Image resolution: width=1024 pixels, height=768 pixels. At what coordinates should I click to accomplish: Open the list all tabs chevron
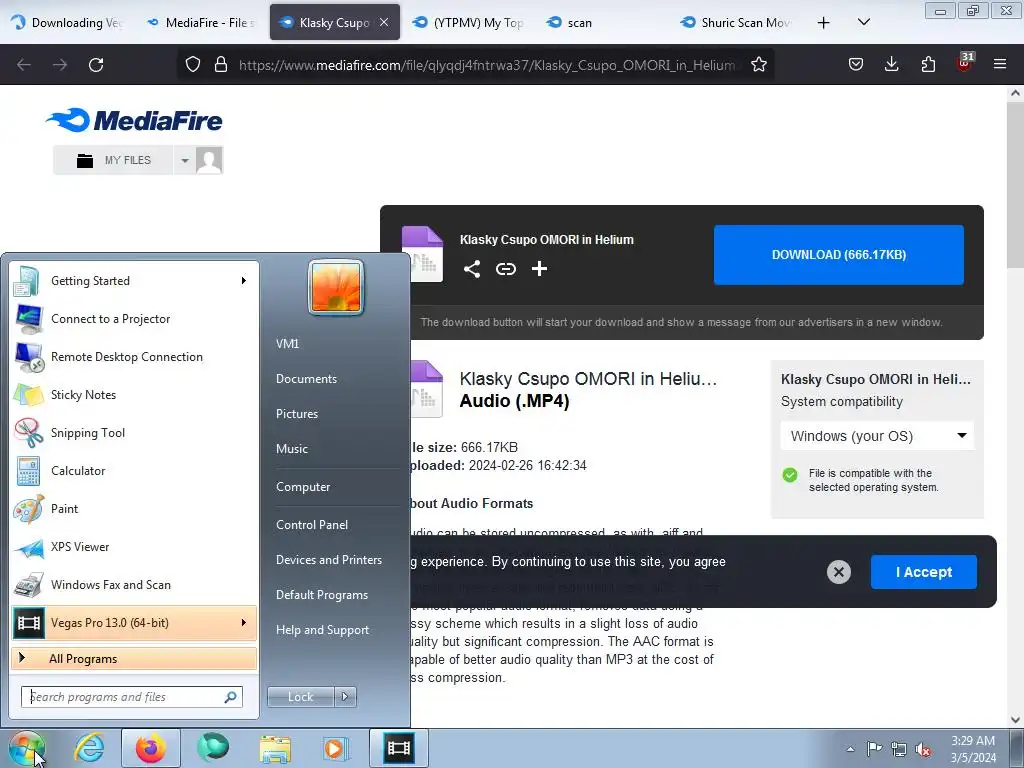point(863,22)
